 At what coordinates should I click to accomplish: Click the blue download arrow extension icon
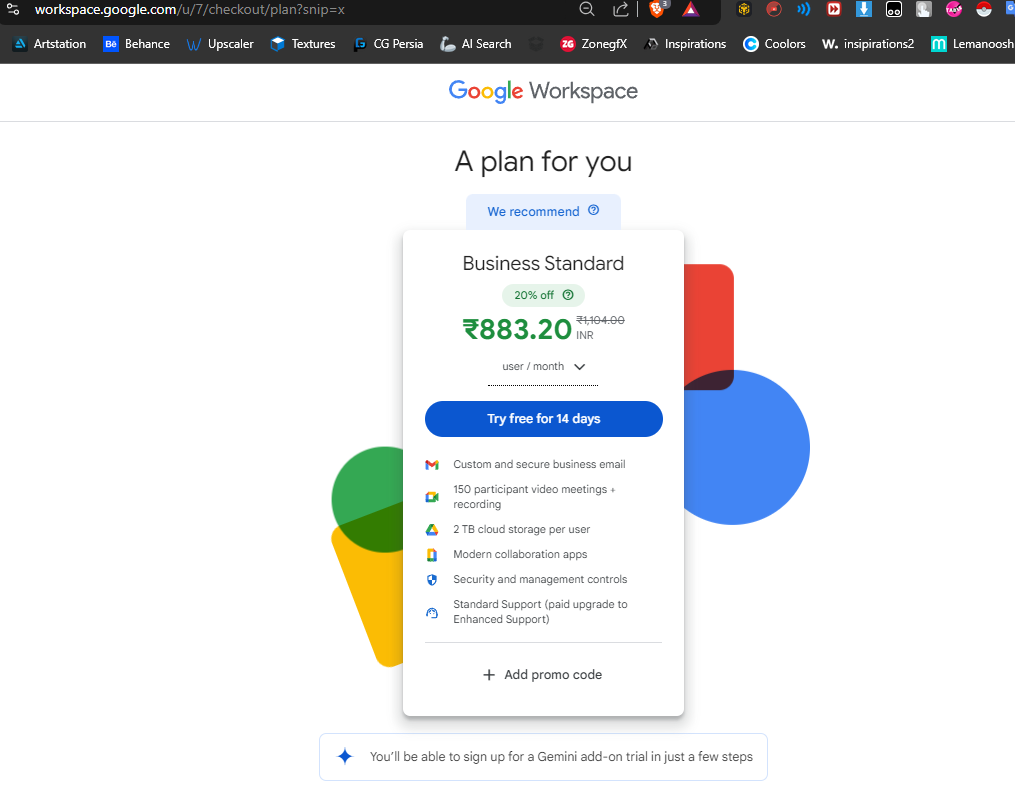click(x=864, y=9)
